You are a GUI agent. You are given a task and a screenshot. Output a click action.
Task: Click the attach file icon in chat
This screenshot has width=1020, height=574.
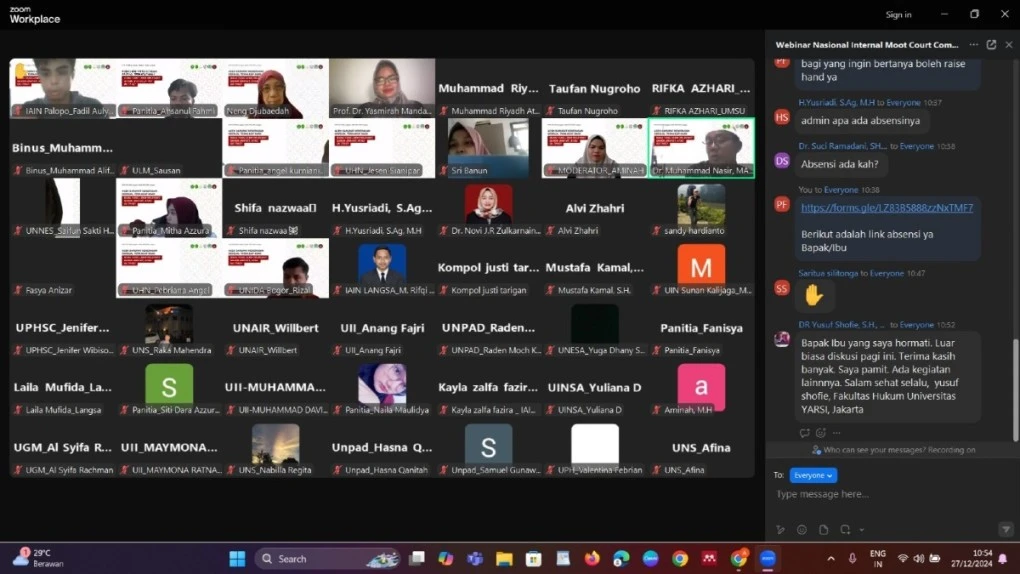point(824,530)
